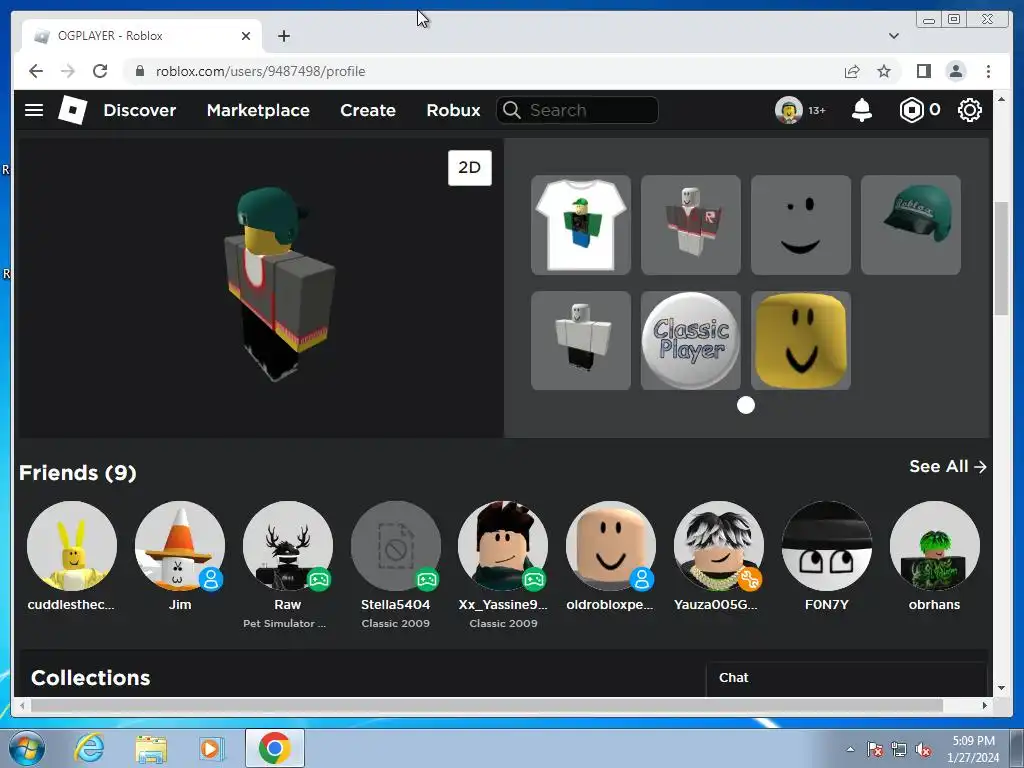This screenshot has height=768, width=1024.
Task: Select the white shirt black pants item
Action: 581,340
